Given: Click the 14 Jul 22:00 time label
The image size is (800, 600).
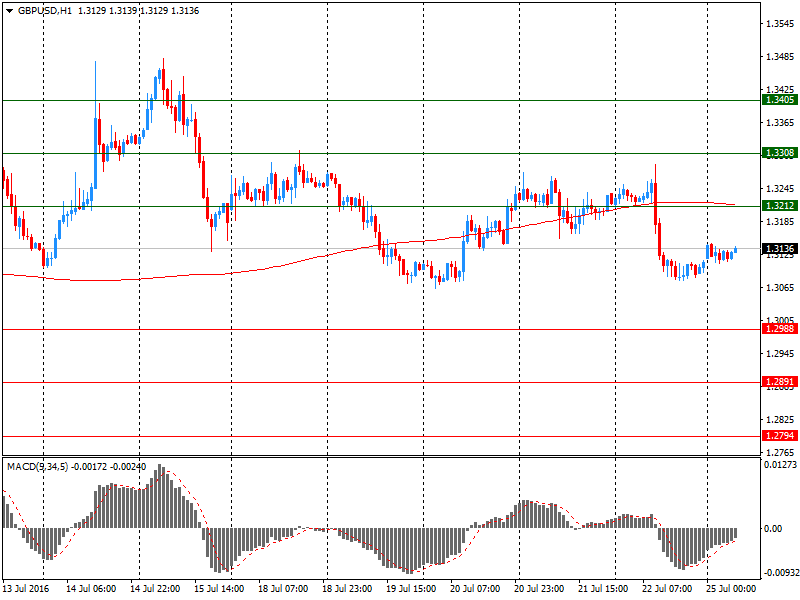Looking at the screenshot, I should click(x=155, y=588).
